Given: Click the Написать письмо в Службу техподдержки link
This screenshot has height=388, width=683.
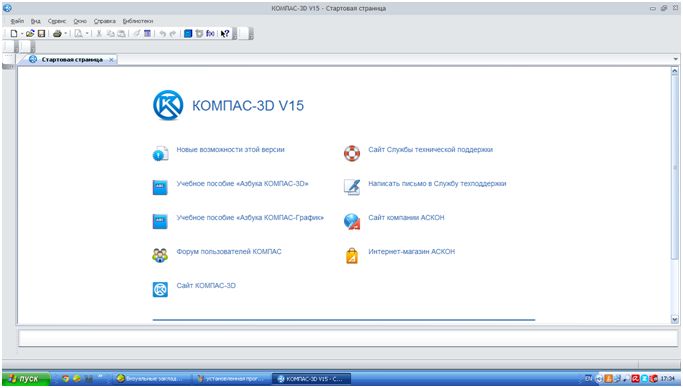Looking at the screenshot, I should coord(437,183).
